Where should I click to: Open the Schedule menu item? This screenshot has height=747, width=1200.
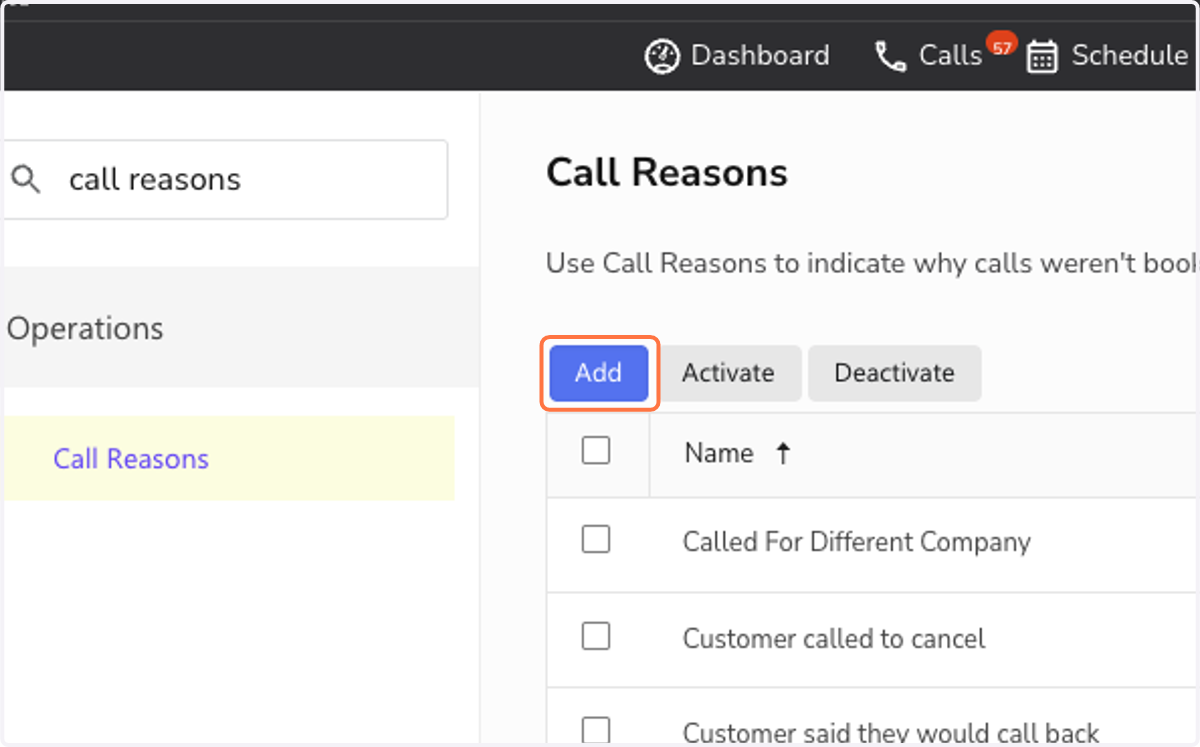click(1107, 55)
